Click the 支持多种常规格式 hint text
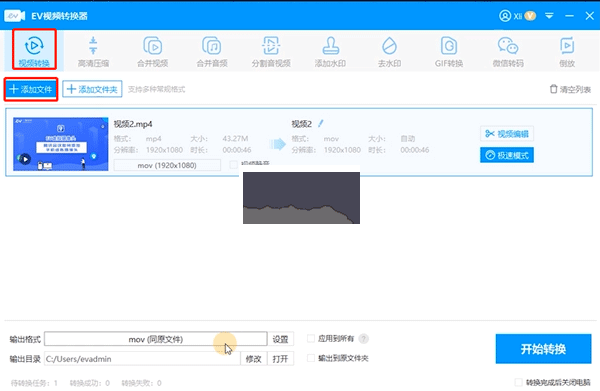 [156, 89]
